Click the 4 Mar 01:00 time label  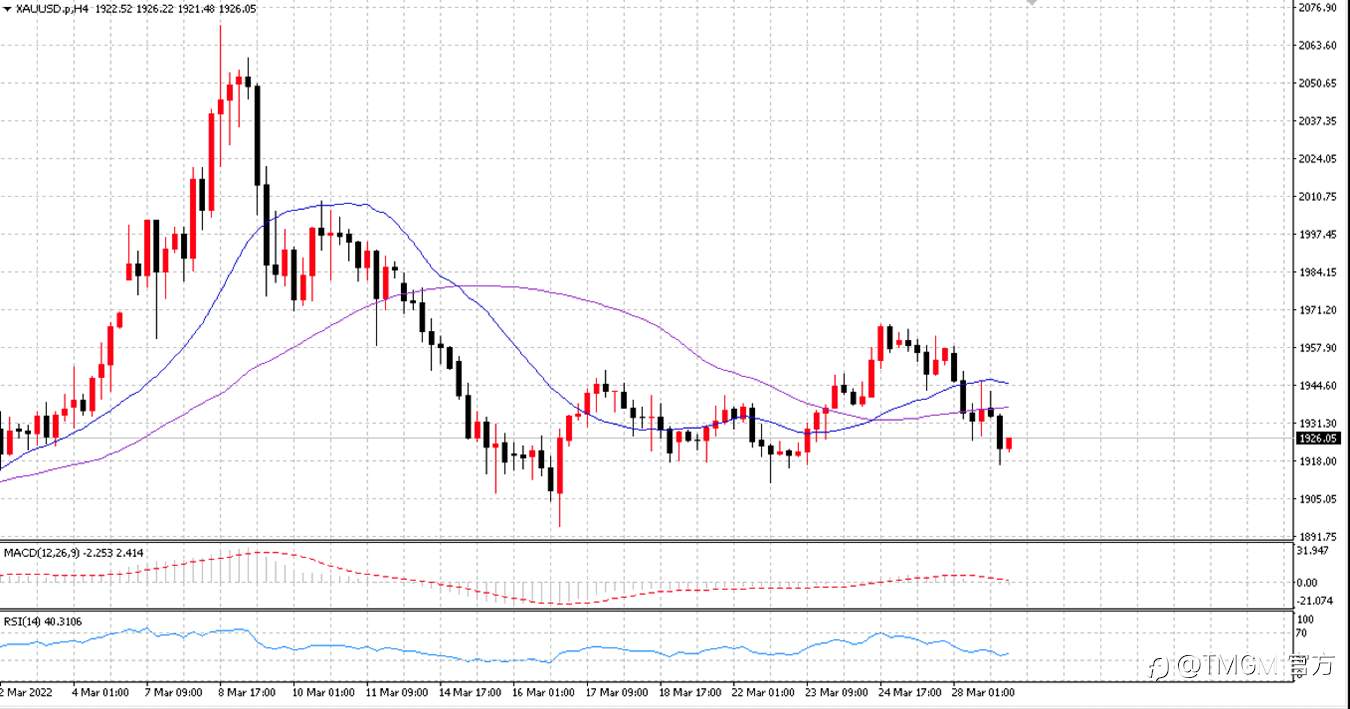[x=99, y=692]
